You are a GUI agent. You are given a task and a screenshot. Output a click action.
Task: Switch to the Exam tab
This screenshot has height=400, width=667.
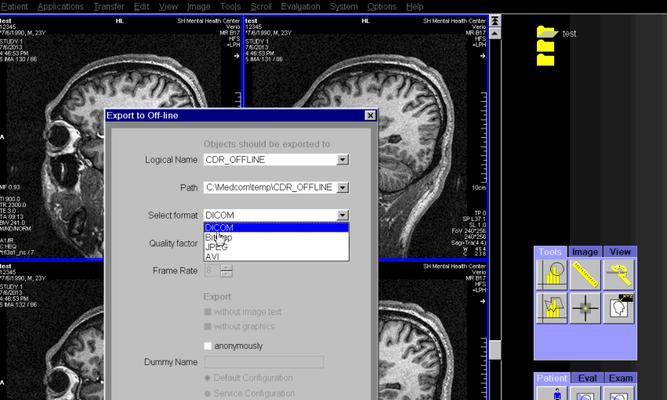(x=621, y=378)
